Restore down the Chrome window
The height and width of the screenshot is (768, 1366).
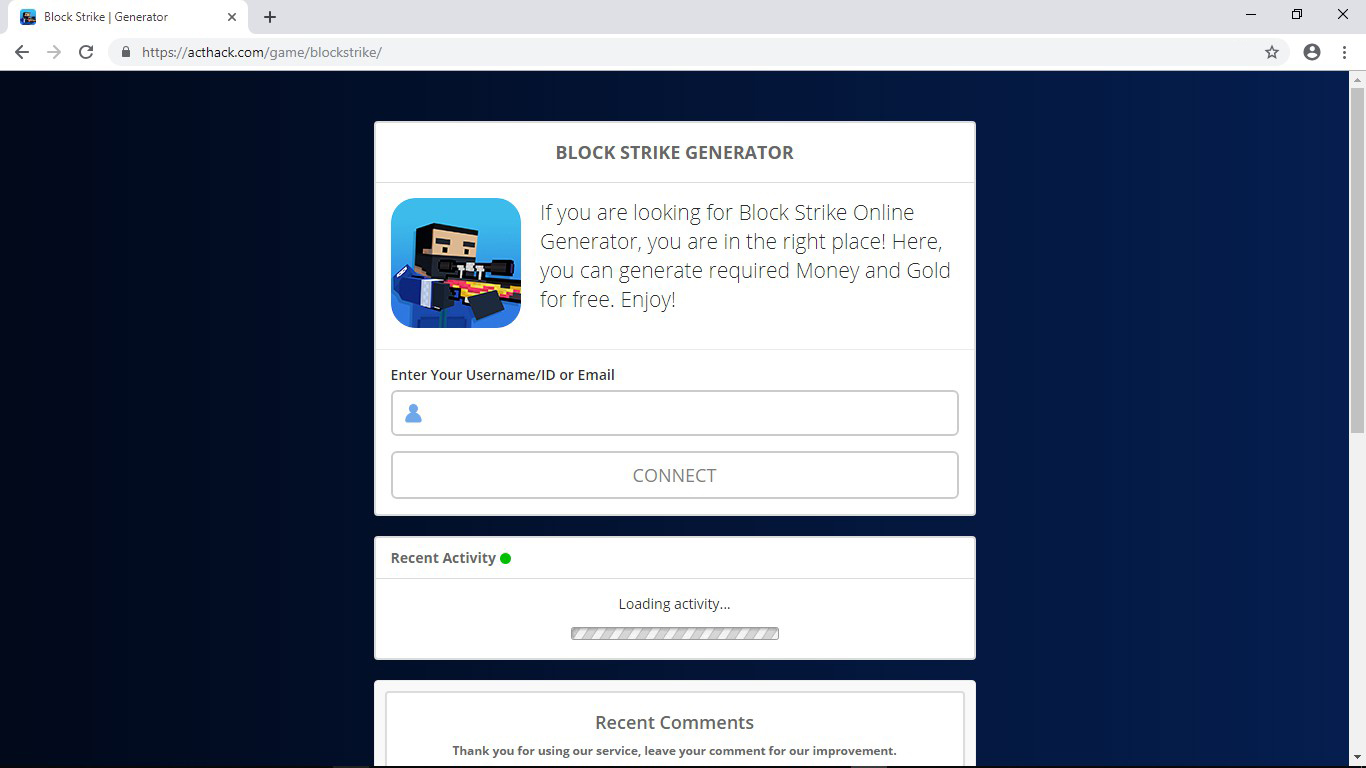point(1297,15)
